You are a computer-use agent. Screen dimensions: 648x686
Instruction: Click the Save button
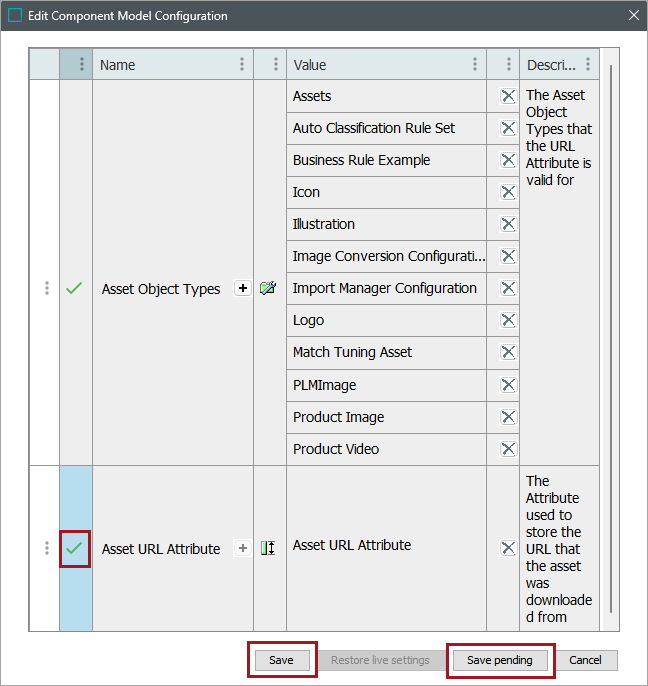click(281, 660)
